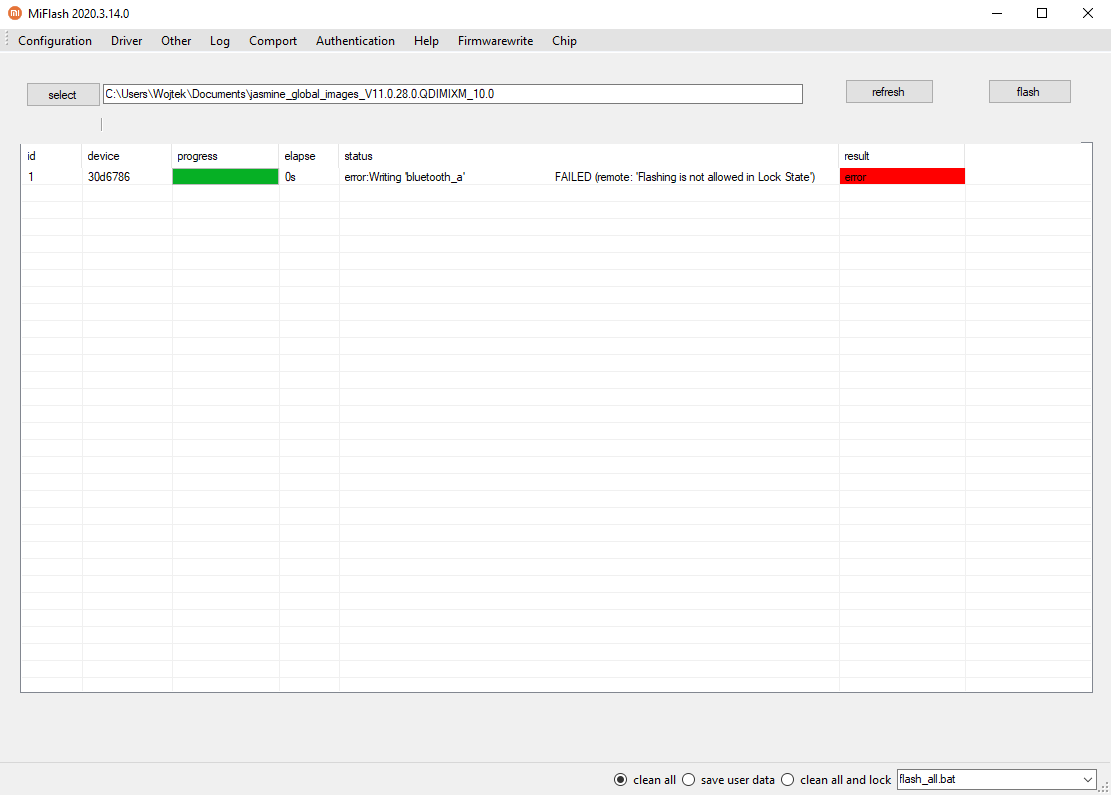Open the Other menu
1111x795 pixels.
[176, 41]
